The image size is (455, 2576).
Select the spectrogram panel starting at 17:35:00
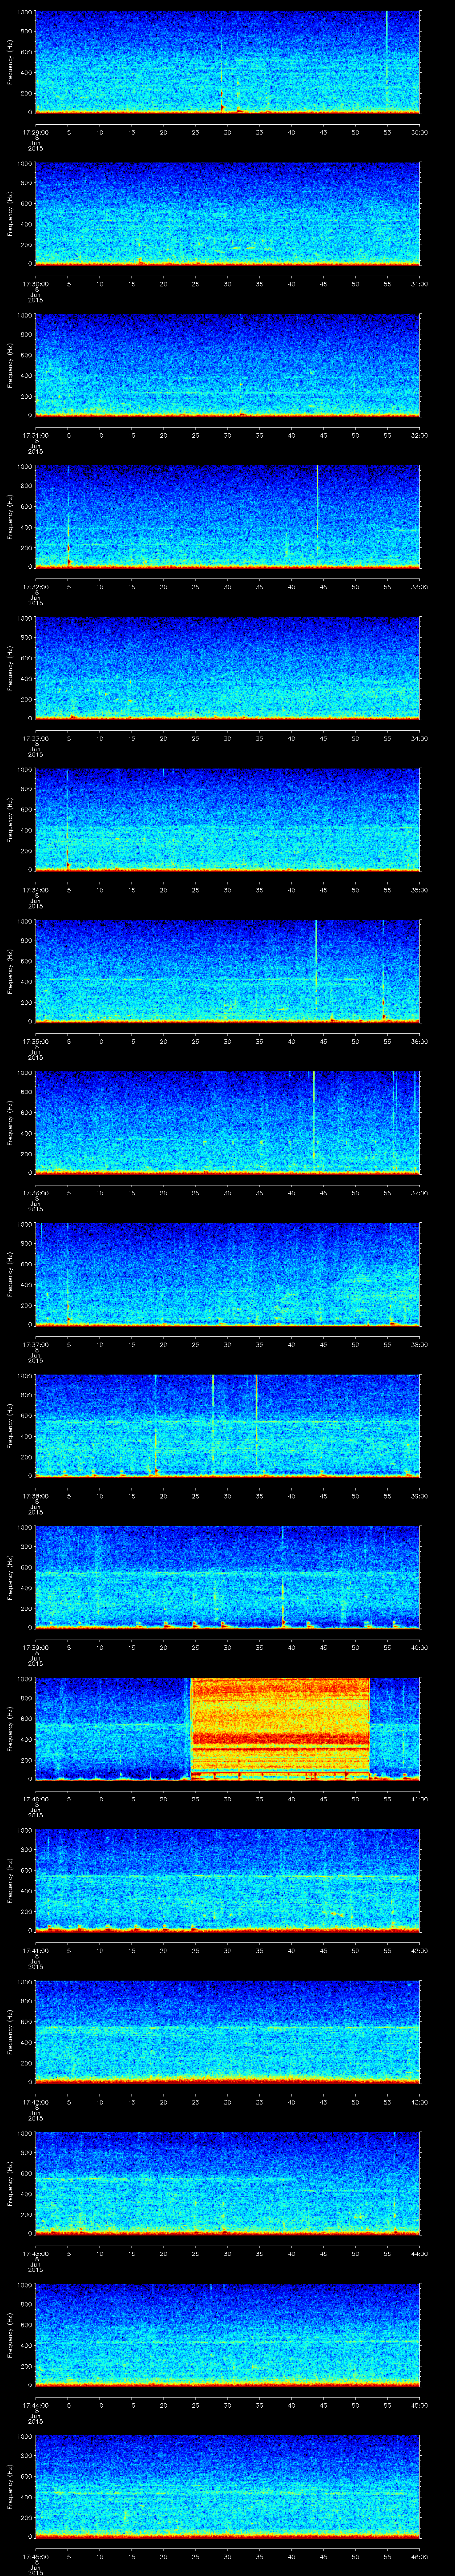click(x=227, y=971)
